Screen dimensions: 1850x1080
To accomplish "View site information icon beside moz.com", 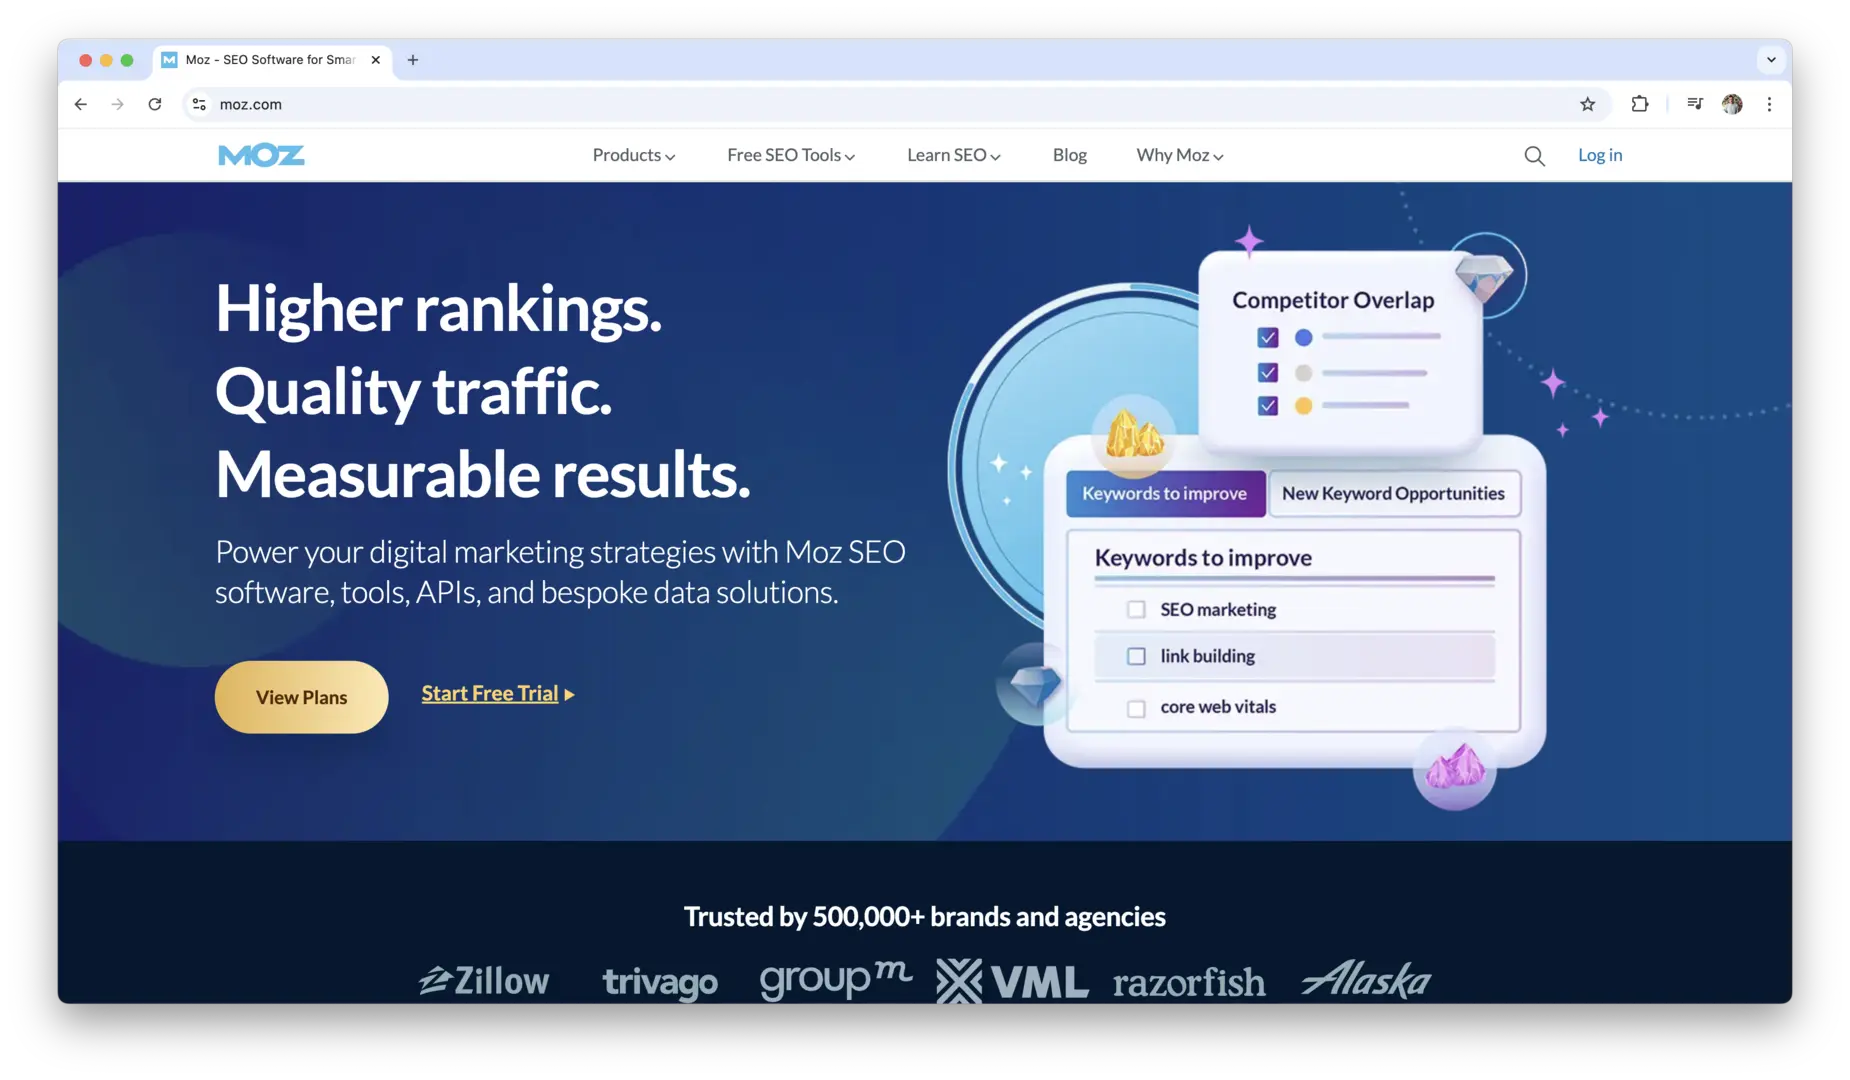I will 199,104.
